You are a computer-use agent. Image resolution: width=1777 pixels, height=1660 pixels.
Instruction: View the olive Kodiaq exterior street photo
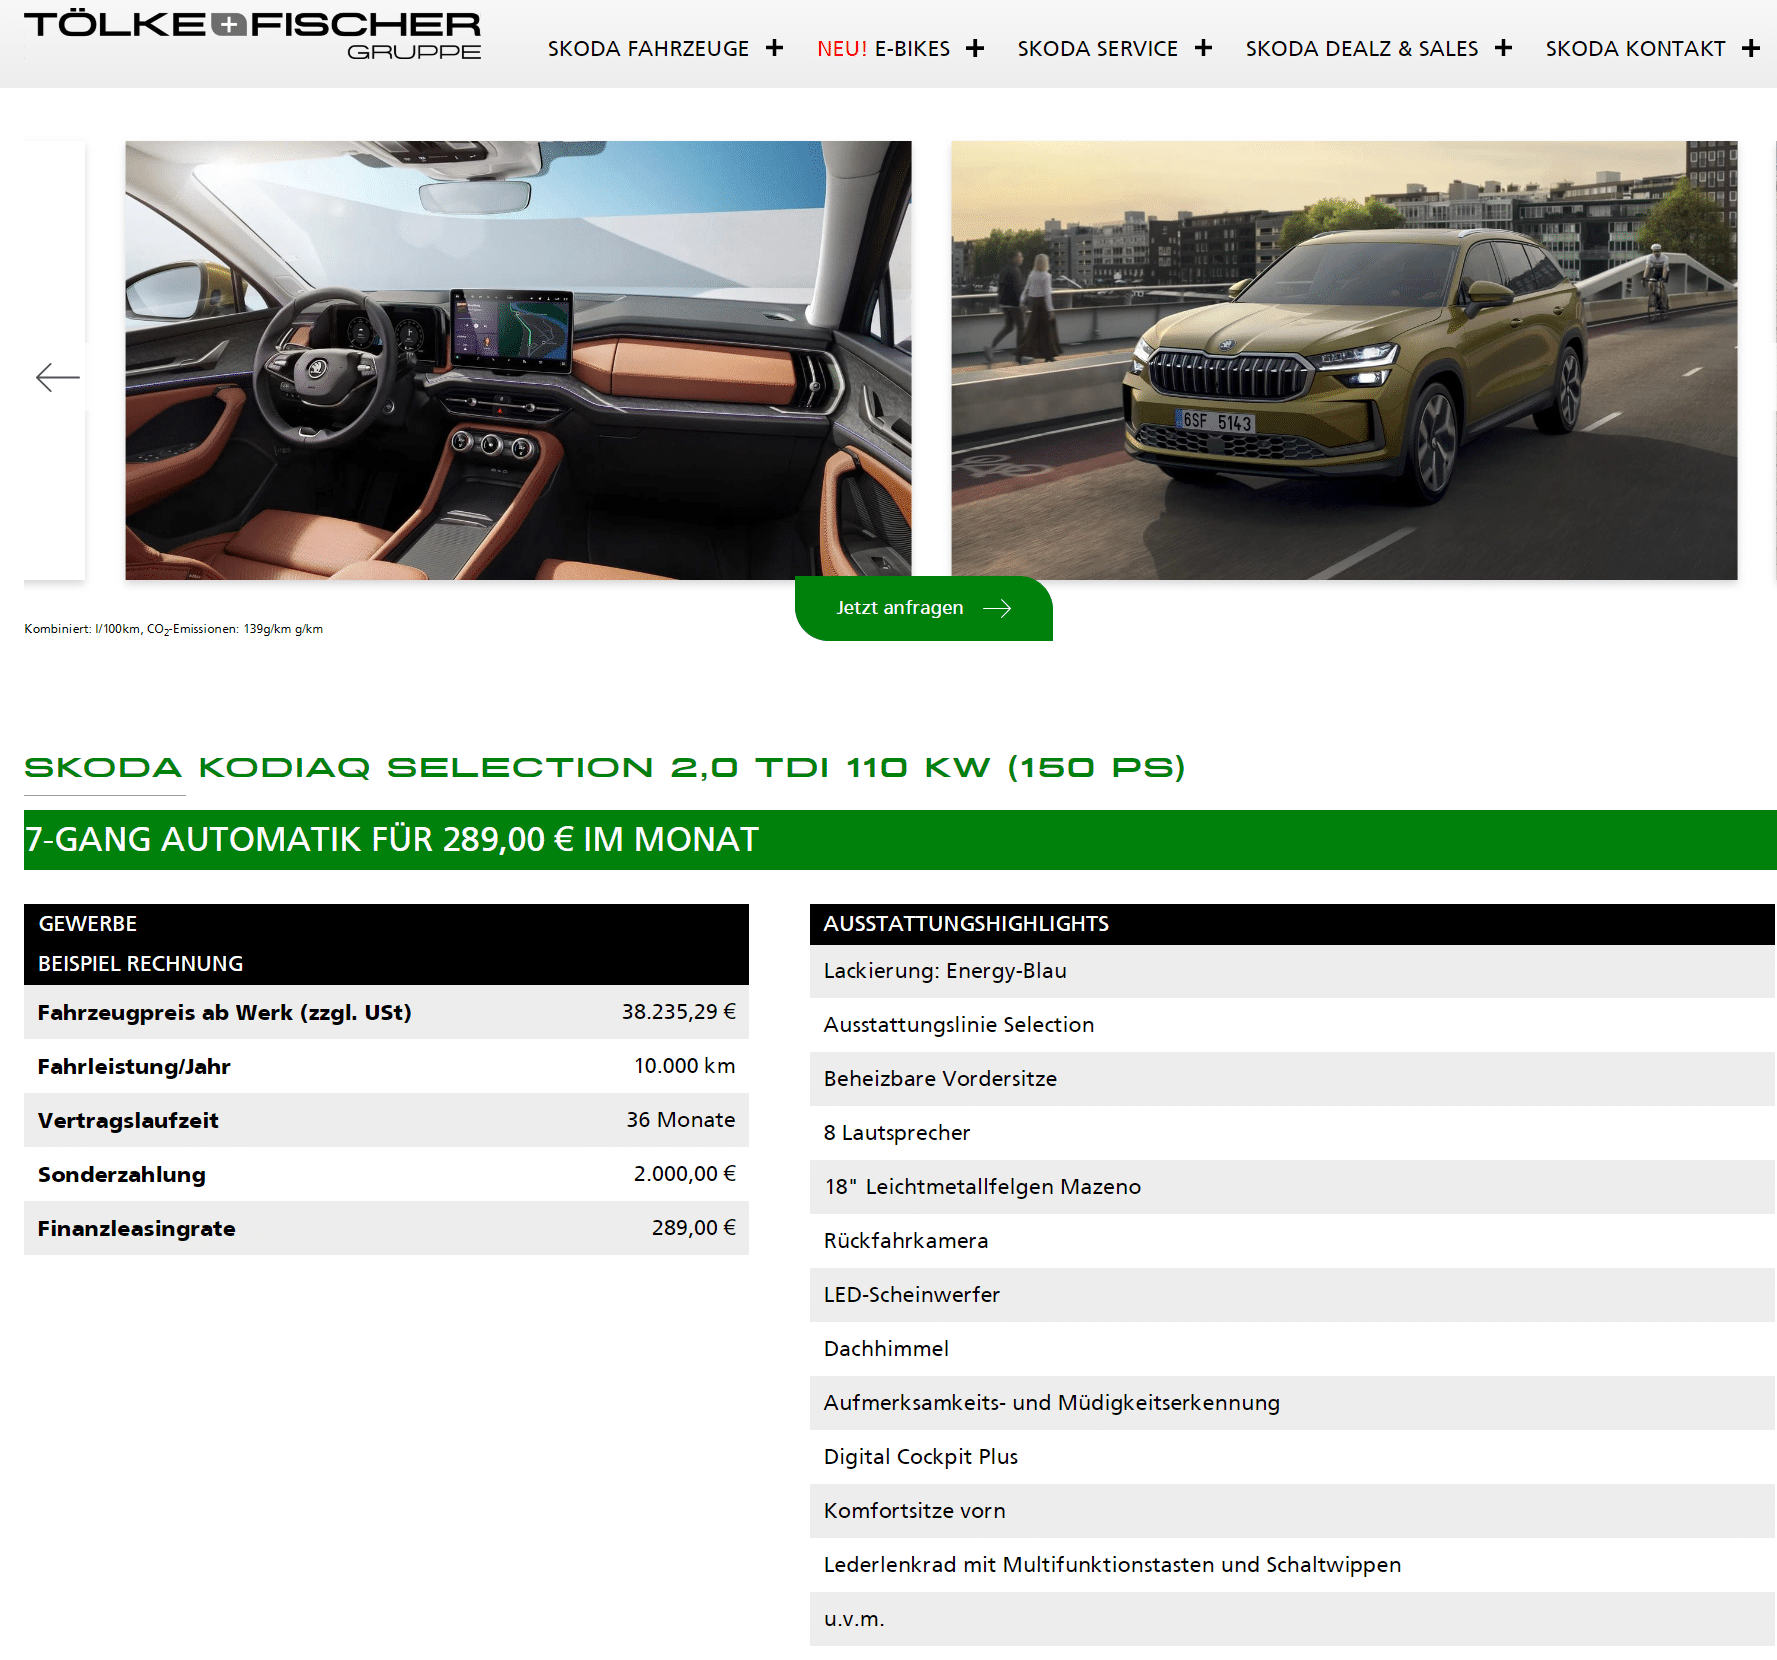1344,360
